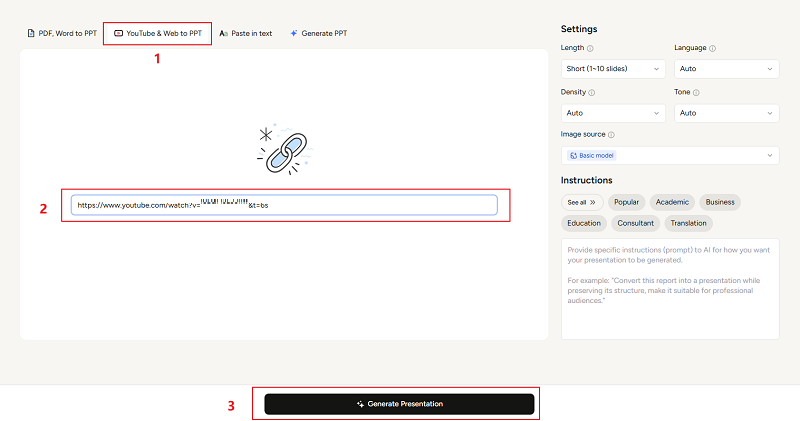This screenshot has height=421, width=800.
Task: Expand the Tone dropdown
Action: pyautogui.click(x=727, y=113)
